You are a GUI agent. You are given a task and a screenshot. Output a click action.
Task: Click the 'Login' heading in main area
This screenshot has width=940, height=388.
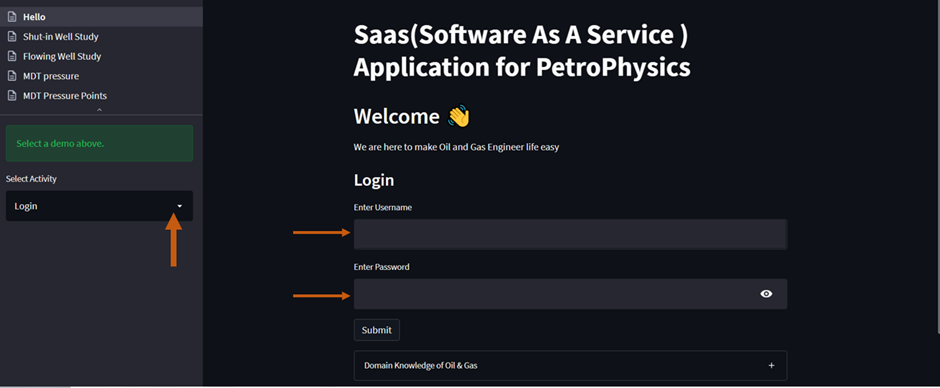pos(374,180)
